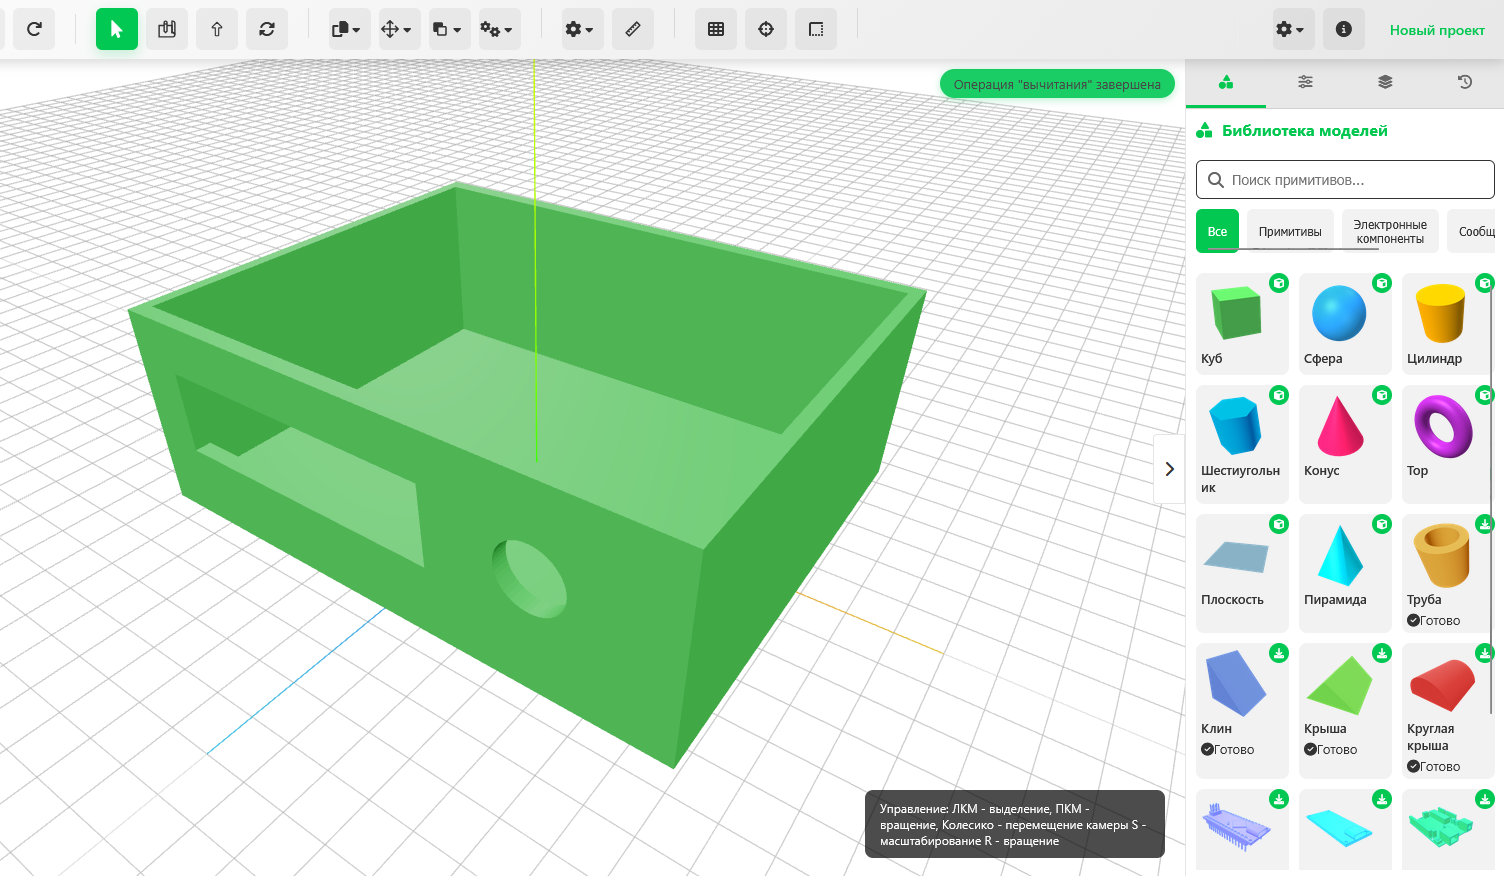Click the redo arrow button
Viewport: 1504px width, 876px height.
34,29
